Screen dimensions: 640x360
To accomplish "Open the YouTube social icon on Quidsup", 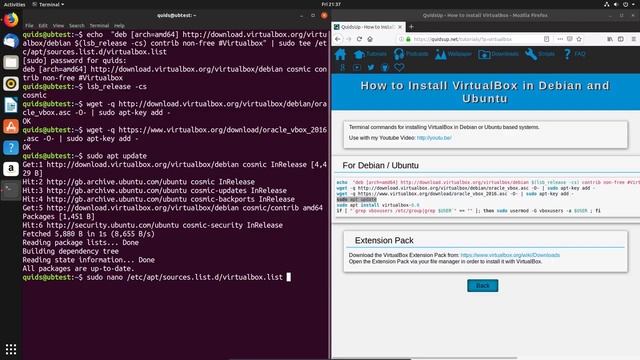I will pyautogui.click(x=357, y=67).
